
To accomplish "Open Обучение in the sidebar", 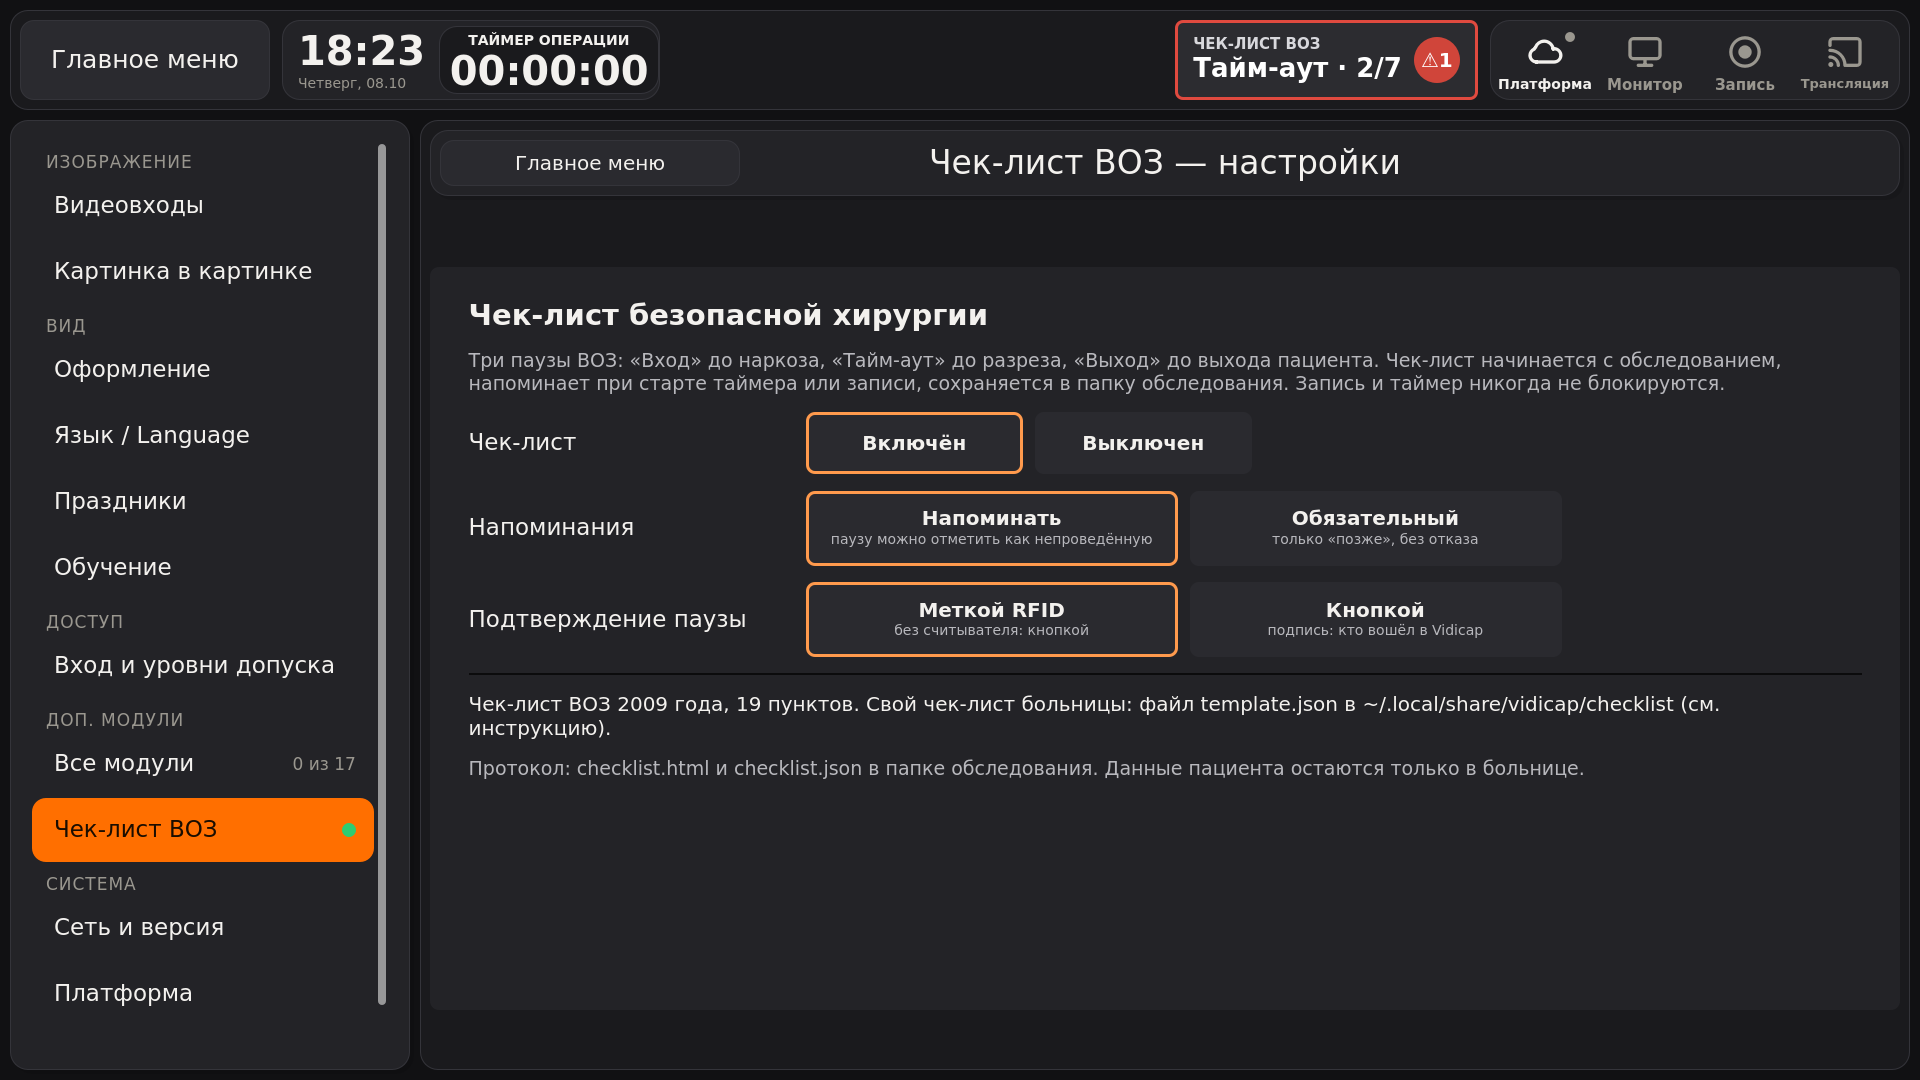I will 203,567.
